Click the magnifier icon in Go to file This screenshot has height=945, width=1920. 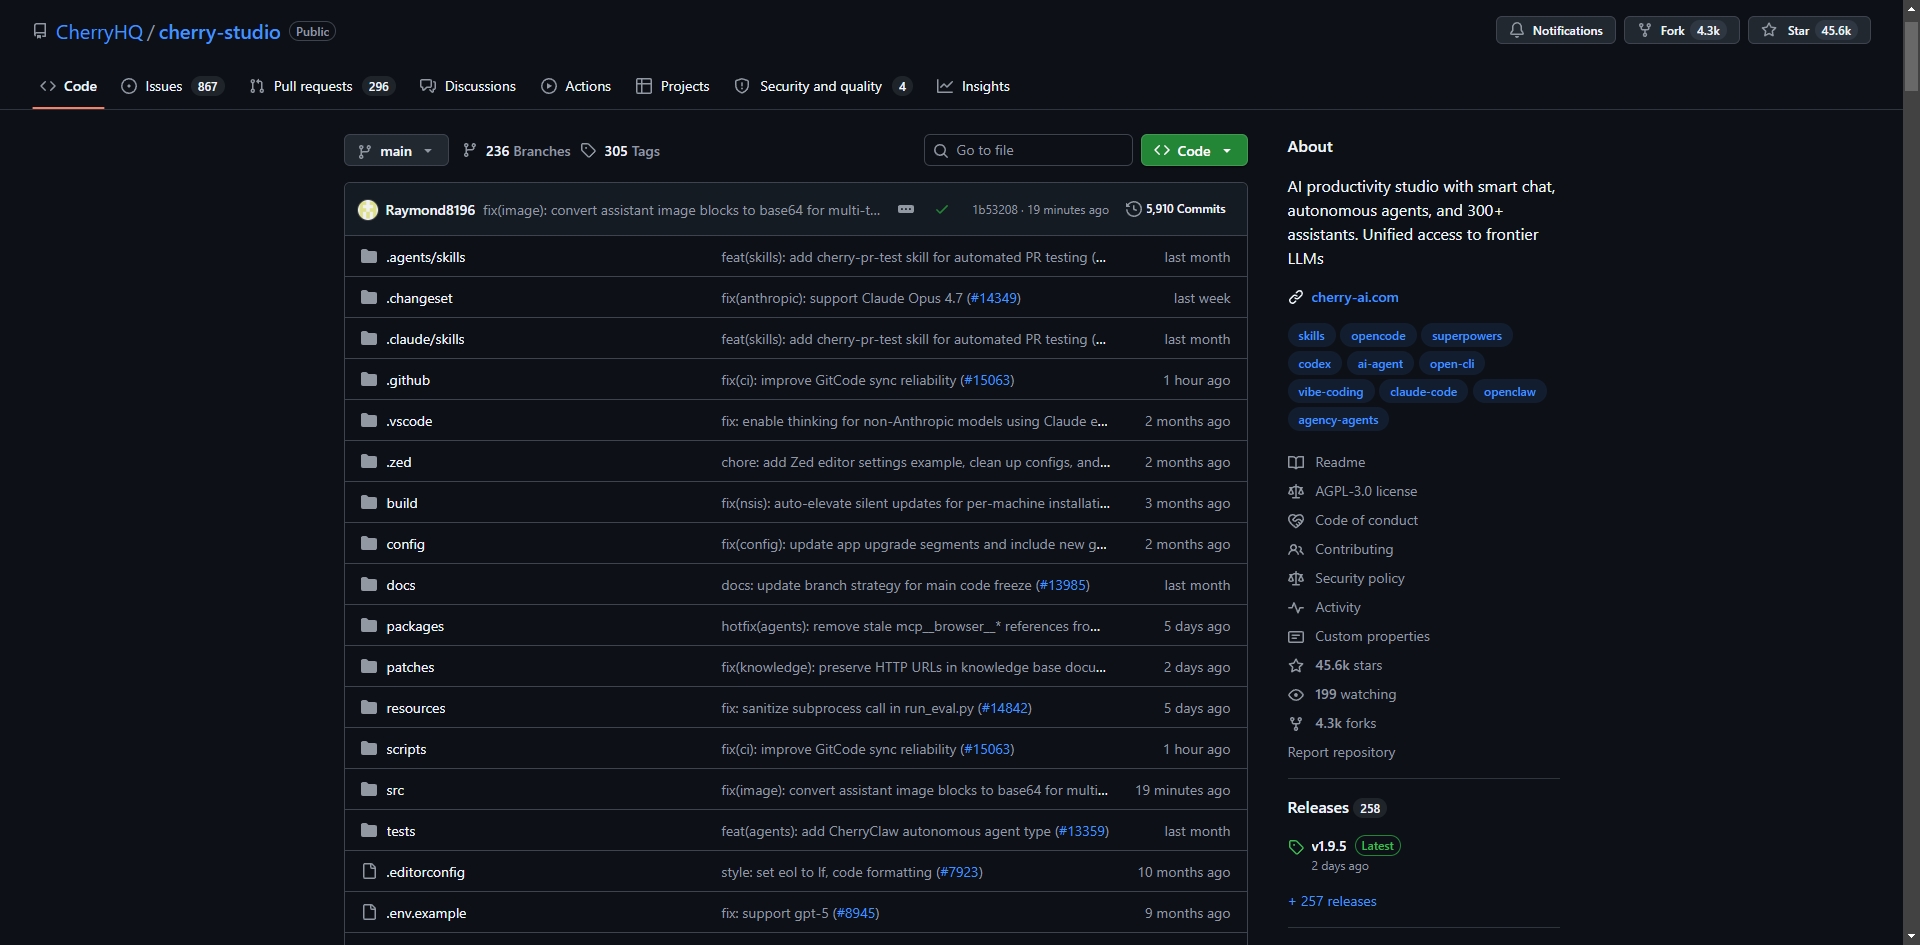click(941, 150)
